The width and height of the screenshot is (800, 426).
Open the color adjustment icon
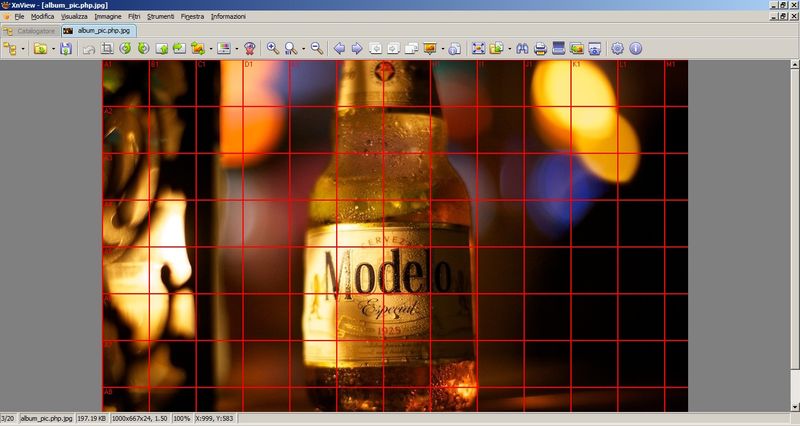click(224, 48)
